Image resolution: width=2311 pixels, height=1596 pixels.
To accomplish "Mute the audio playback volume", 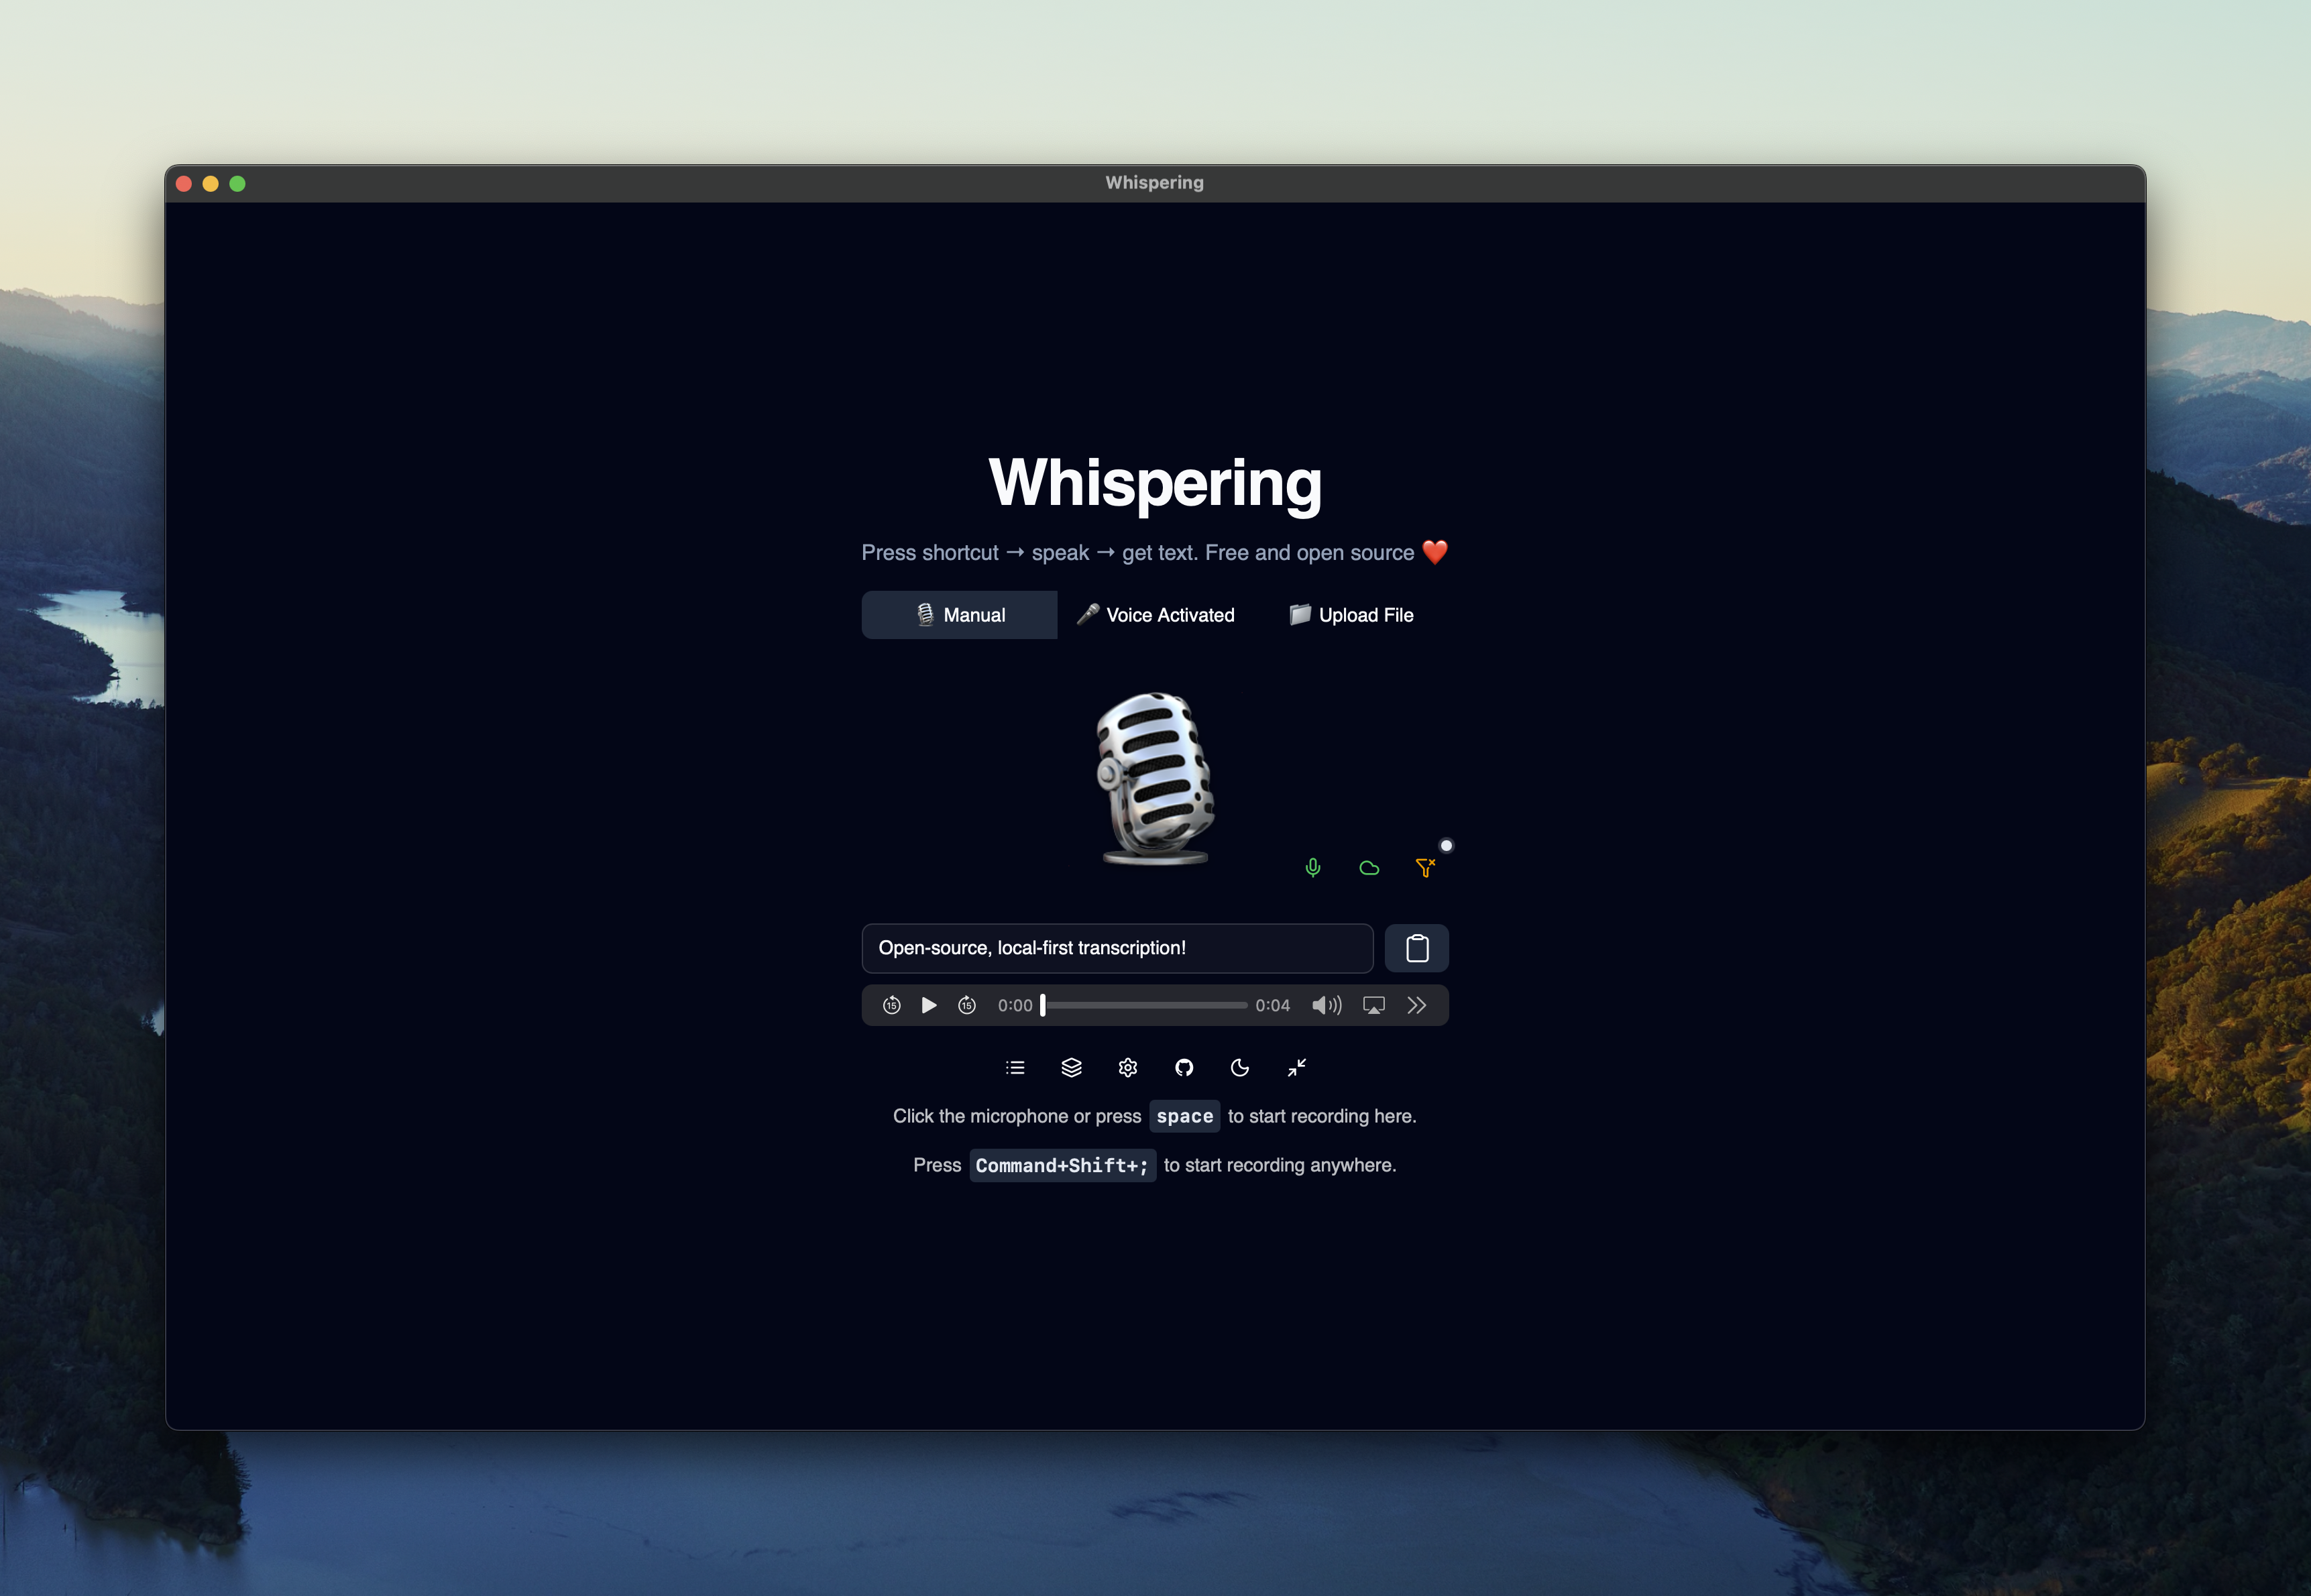I will (1326, 1005).
